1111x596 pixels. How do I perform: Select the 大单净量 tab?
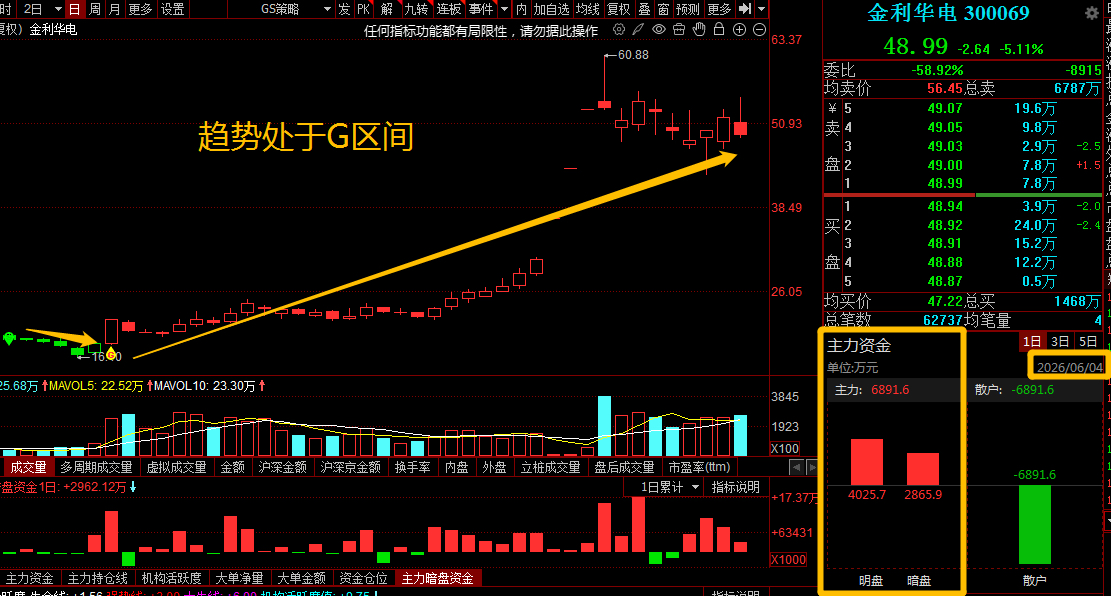239,578
